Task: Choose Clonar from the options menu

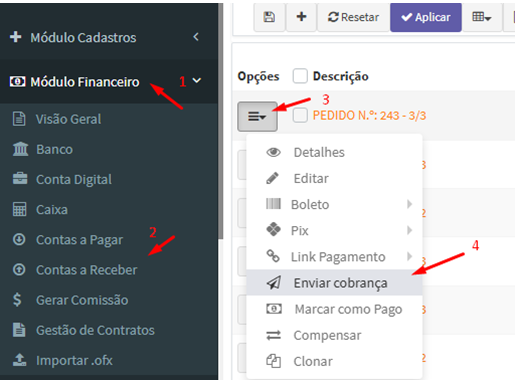Action: click(x=334, y=361)
